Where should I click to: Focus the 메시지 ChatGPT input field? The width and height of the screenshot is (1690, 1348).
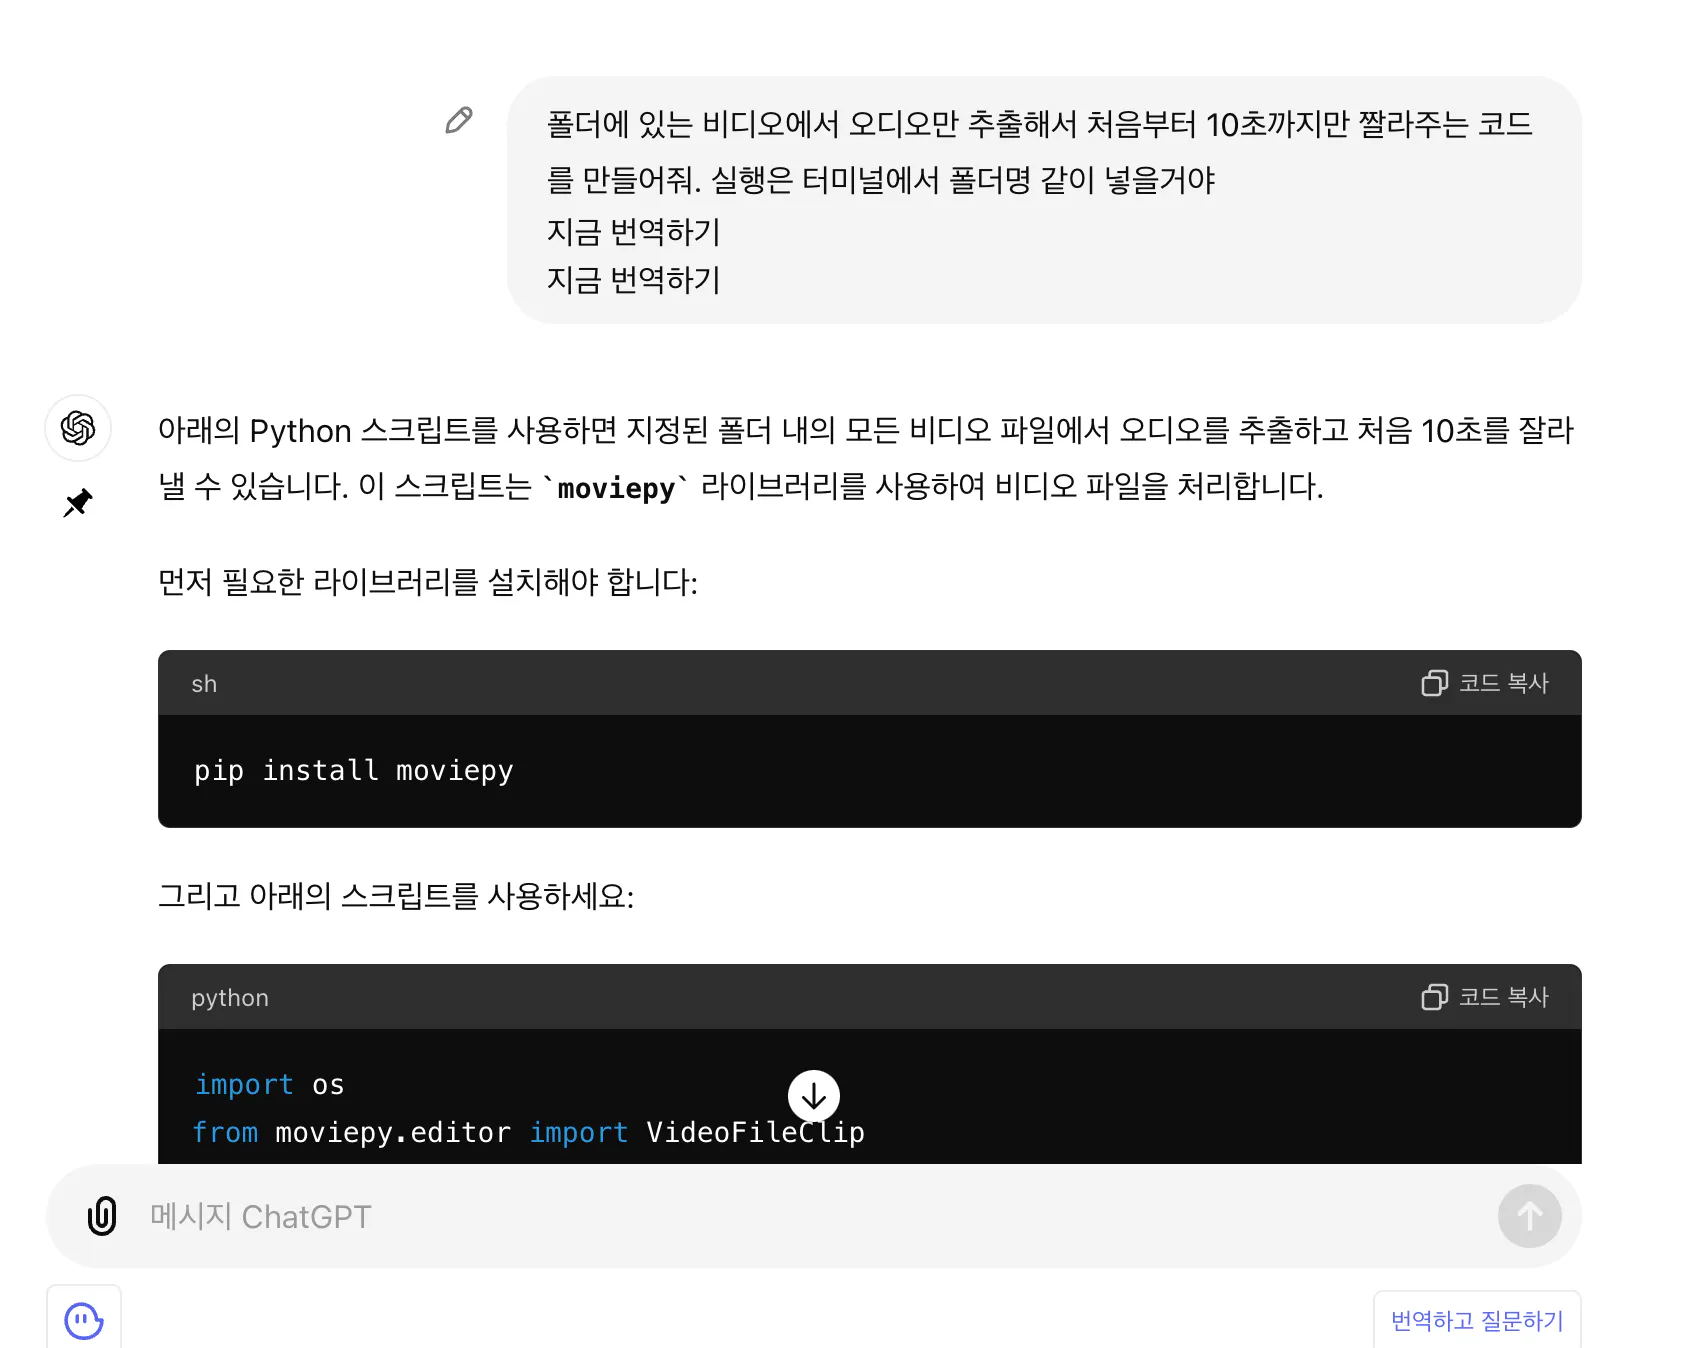[x=814, y=1216]
